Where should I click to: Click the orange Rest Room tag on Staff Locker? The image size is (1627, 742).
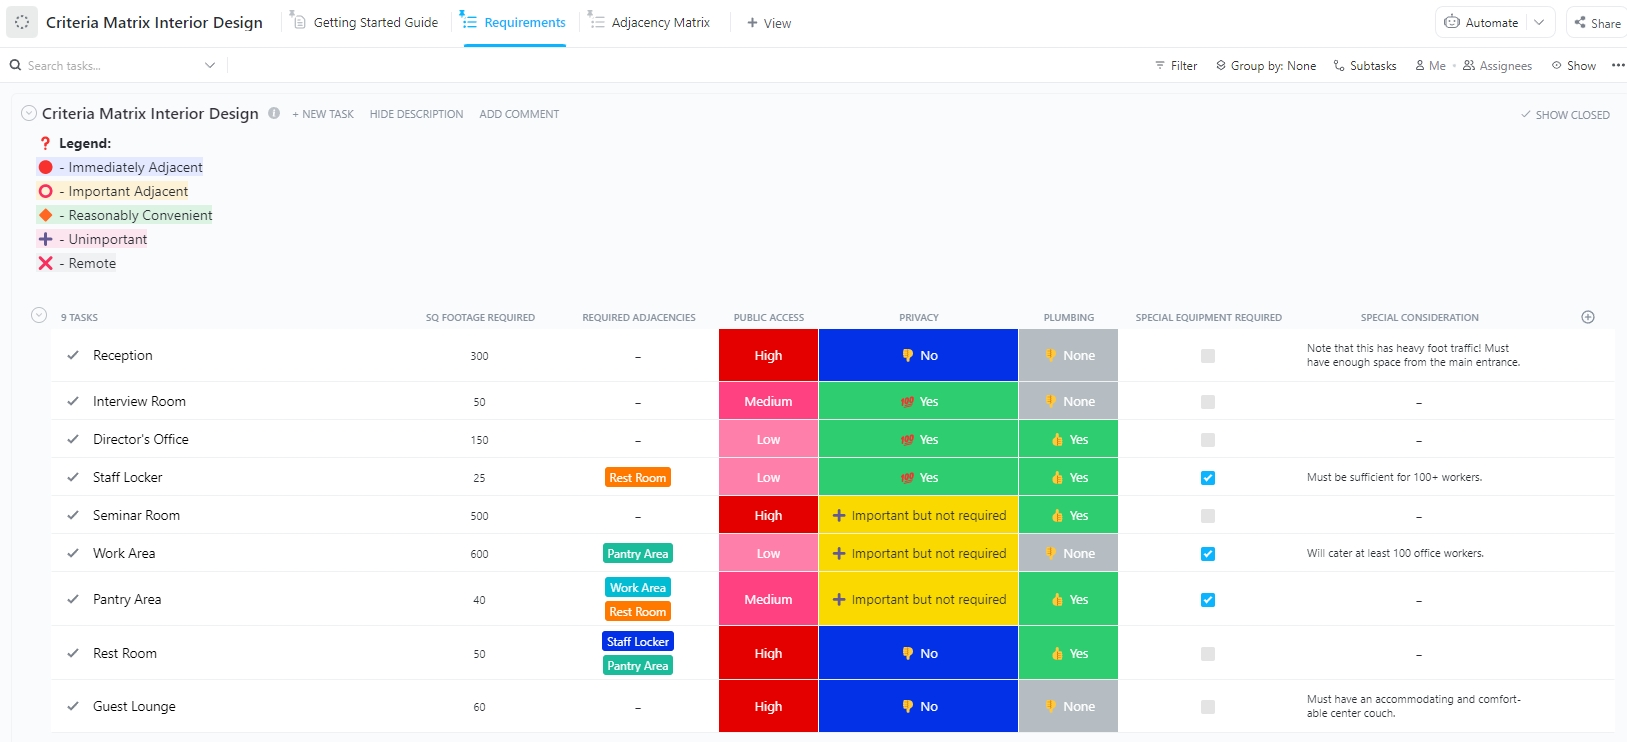click(x=638, y=477)
